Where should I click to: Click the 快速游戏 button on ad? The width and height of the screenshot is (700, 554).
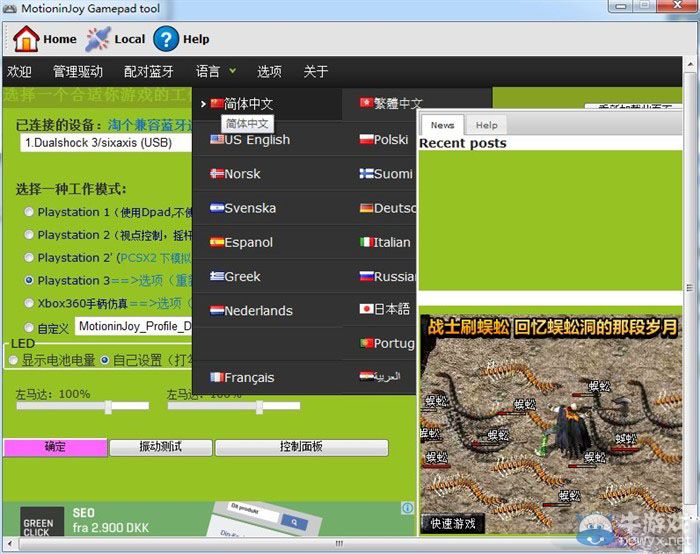[x=452, y=524]
